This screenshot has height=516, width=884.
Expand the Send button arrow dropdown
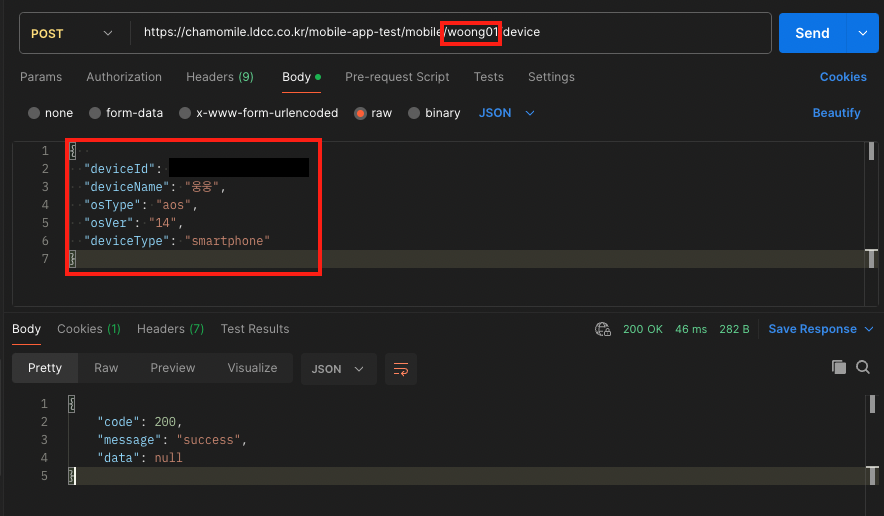[862, 33]
